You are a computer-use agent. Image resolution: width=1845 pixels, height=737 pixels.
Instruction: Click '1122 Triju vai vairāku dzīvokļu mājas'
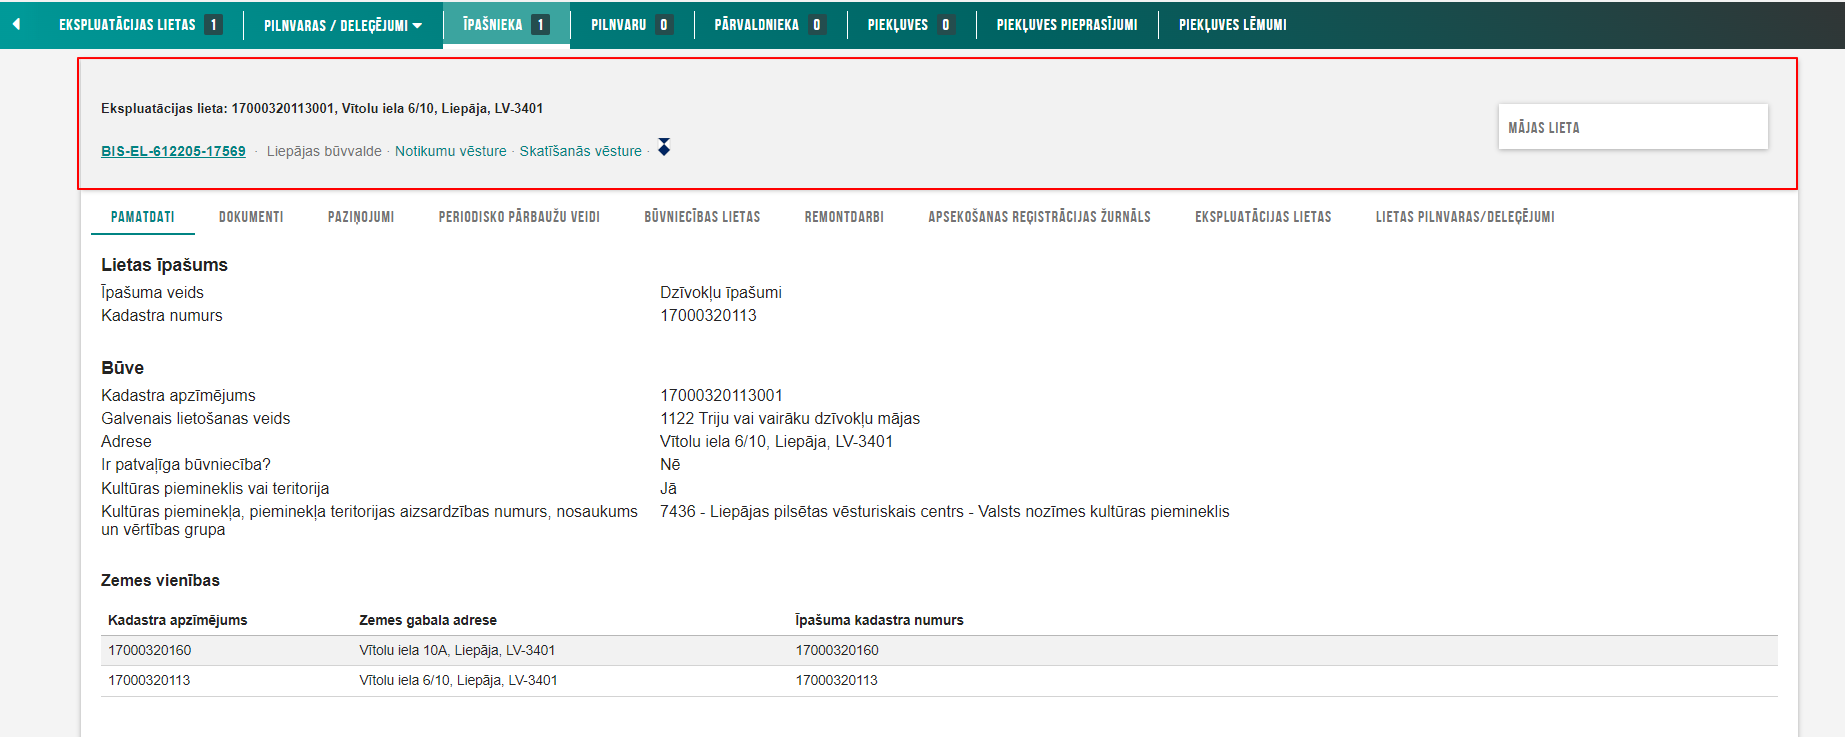790,418
